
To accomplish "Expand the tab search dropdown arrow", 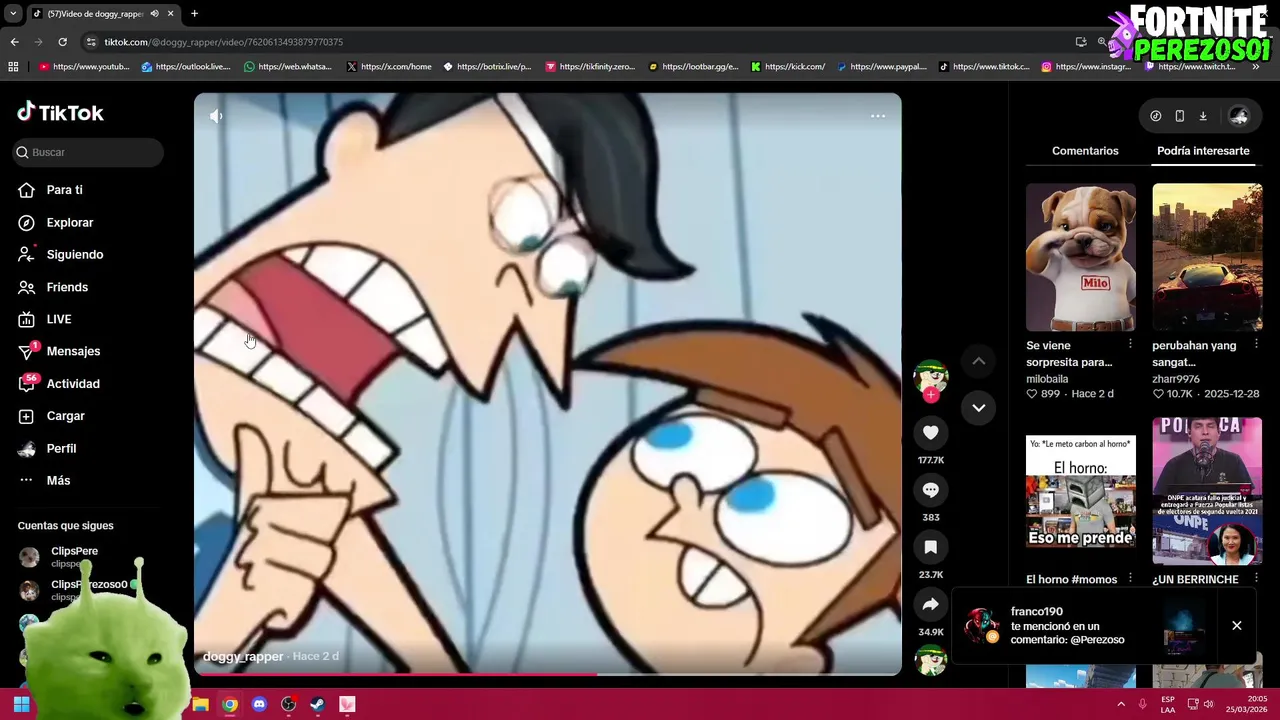I will 13,14.
